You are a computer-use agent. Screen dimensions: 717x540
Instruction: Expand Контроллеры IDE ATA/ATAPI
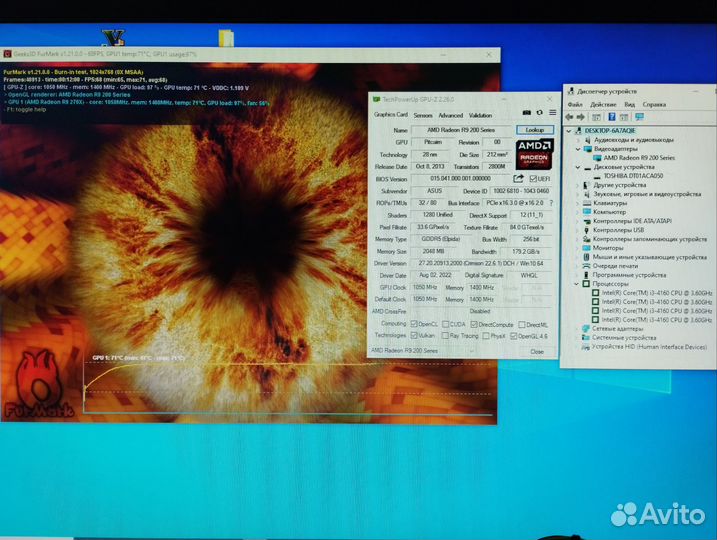[x=578, y=221]
